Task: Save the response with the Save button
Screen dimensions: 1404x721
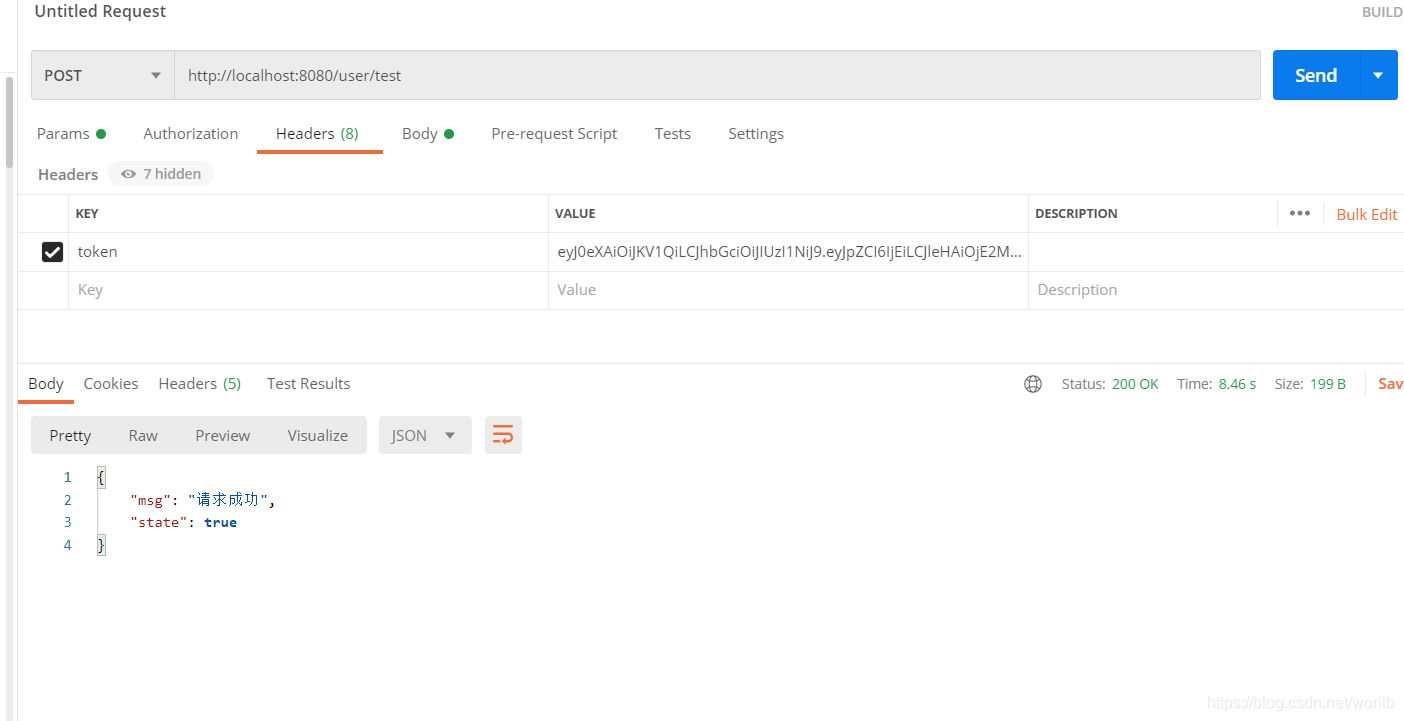Action: point(1391,384)
